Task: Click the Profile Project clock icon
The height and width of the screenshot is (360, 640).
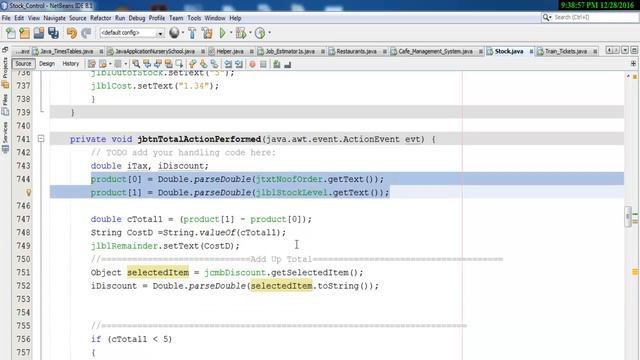Action: pyautogui.click(x=260, y=33)
